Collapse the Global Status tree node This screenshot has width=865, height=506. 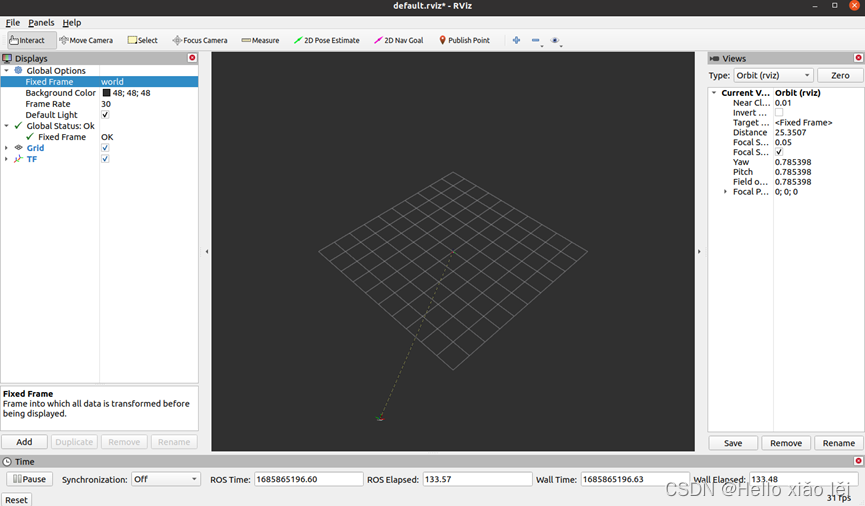pos(7,126)
